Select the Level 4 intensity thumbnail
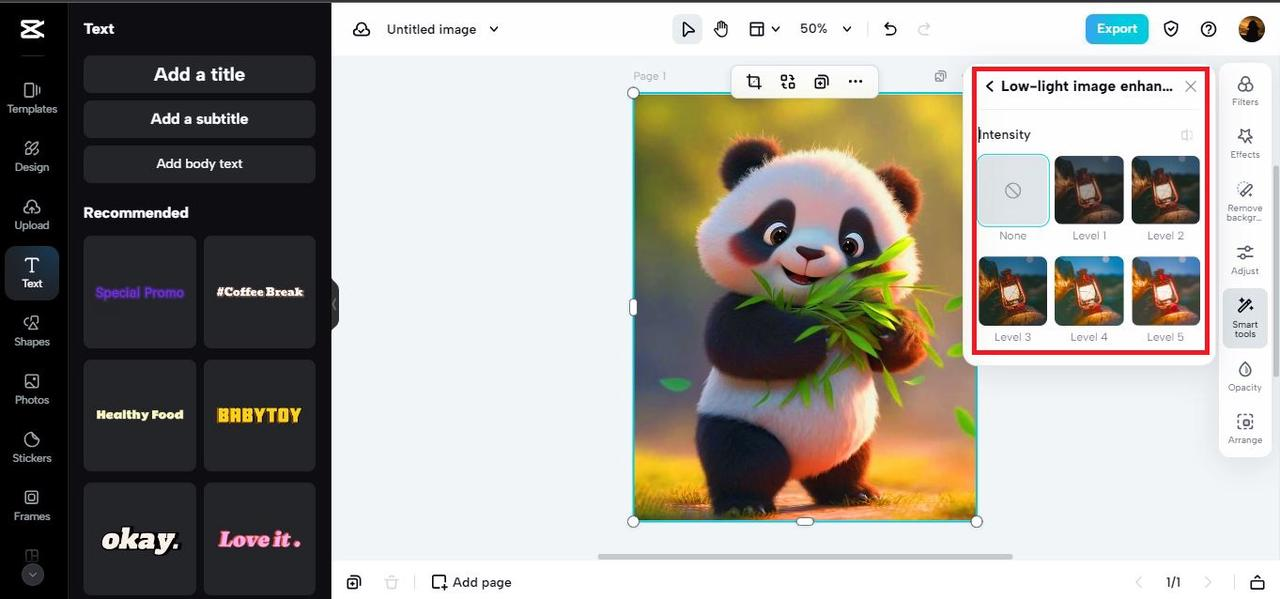The height and width of the screenshot is (599, 1280). click(1089, 291)
